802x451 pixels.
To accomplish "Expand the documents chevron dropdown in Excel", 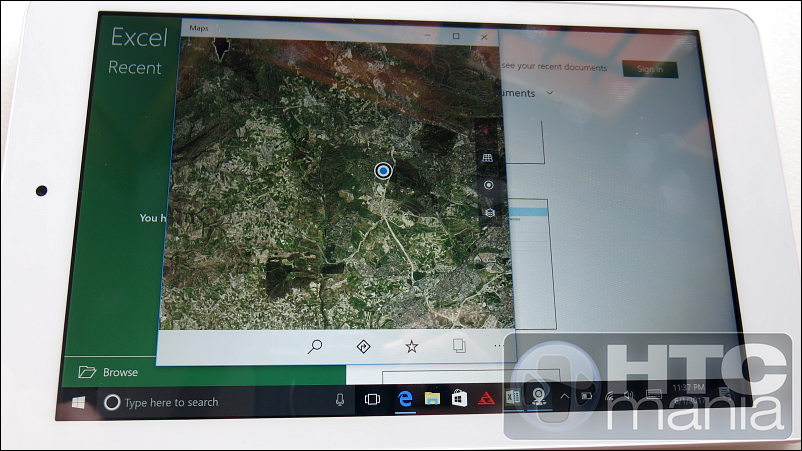I will click(x=549, y=93).
